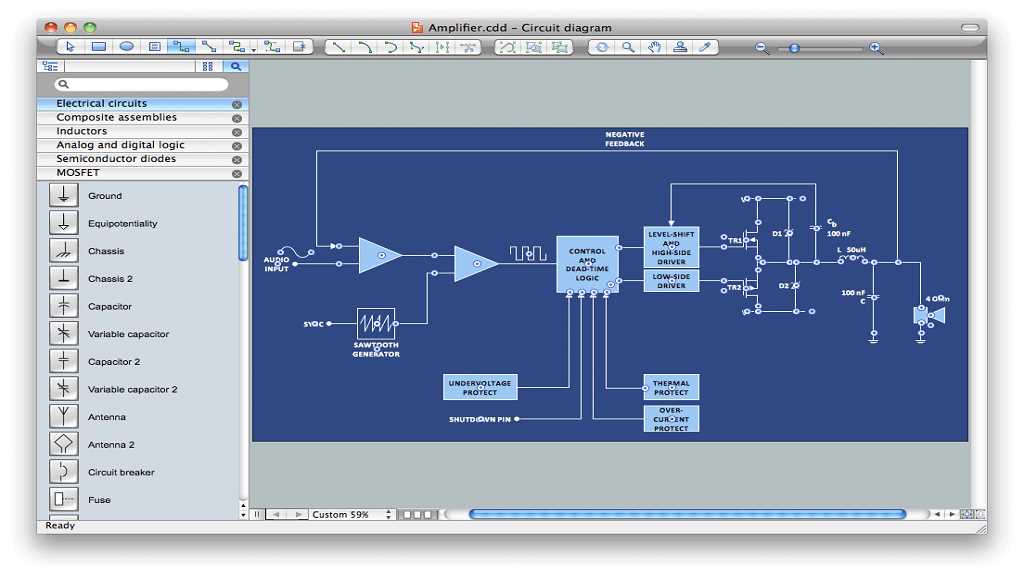Pick the Chassis symbol
The image size is (1024, 576).
coord(63,251)
